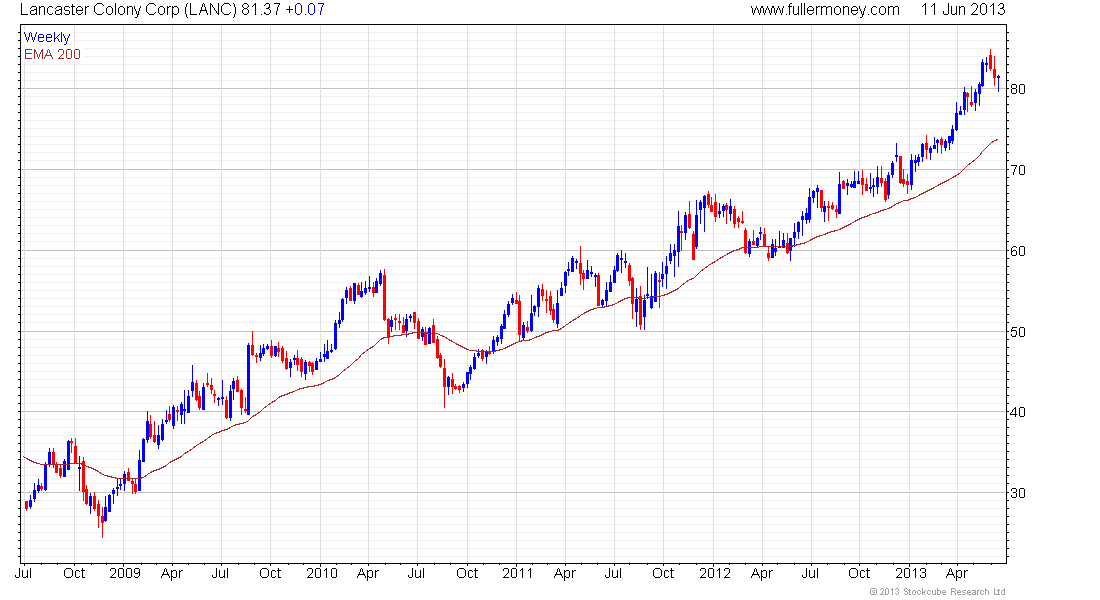Click the price change value +0.07

click(x=305, y=10)
